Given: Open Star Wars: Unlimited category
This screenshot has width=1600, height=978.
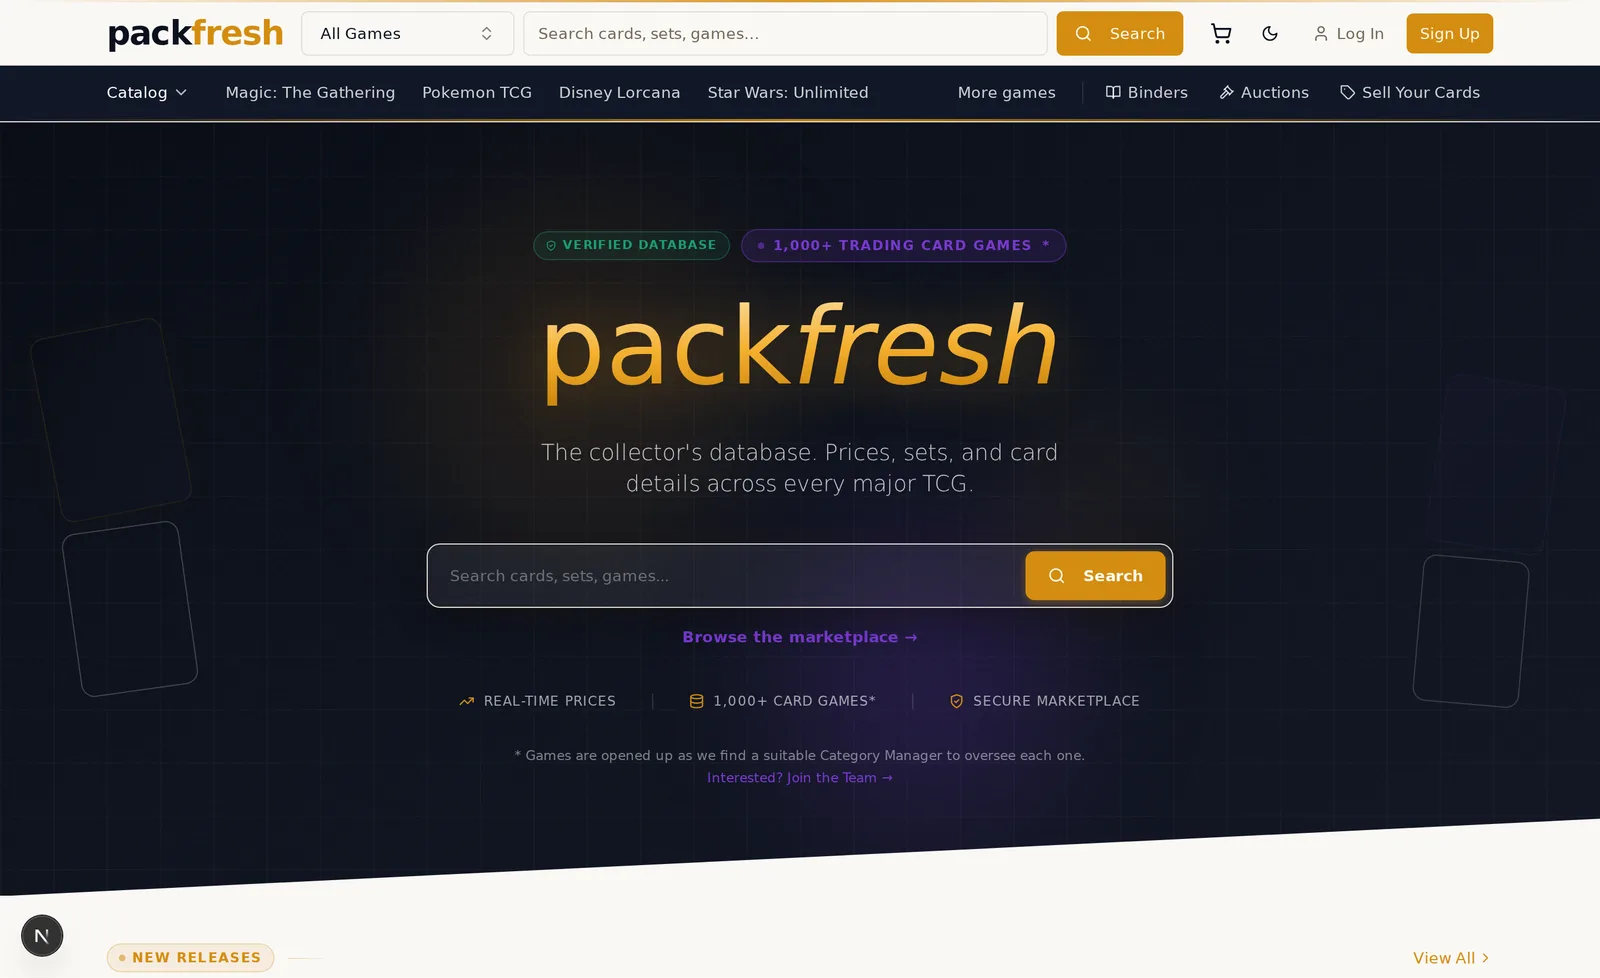Looking at the screenshot, I should [x=788, y=93].
